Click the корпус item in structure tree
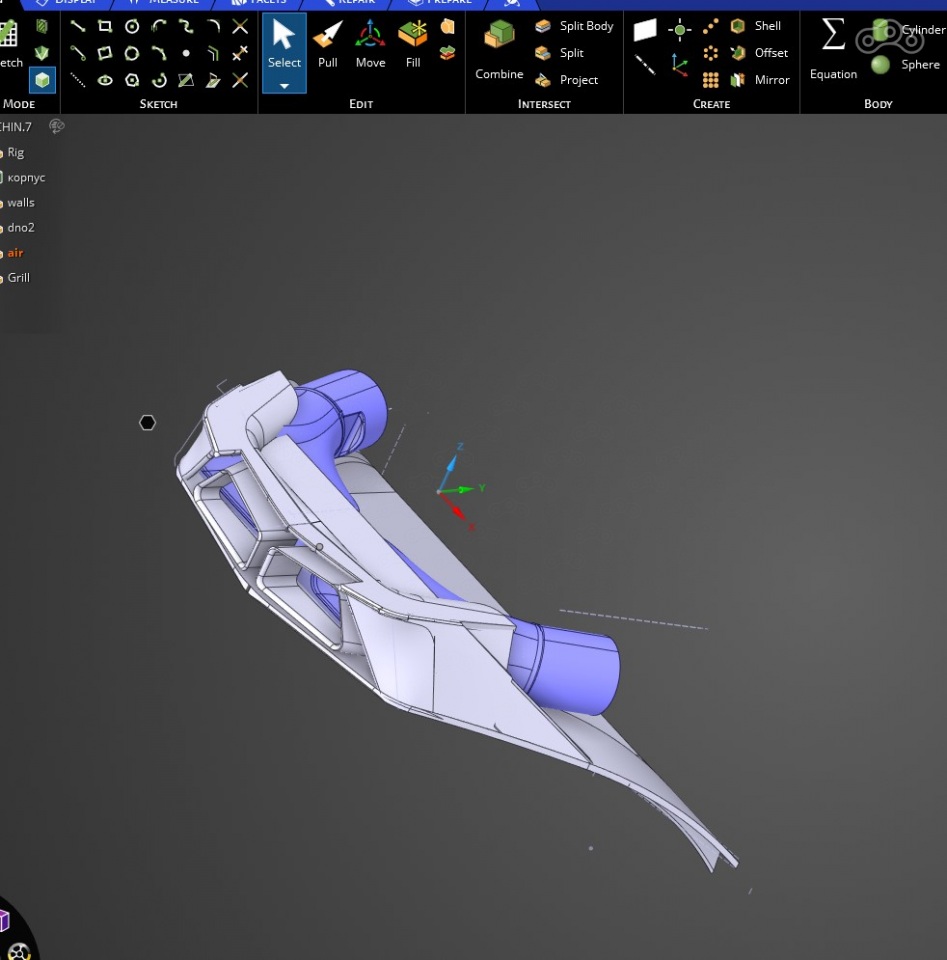Screen dimensions: 947x960 tap(26, 178)
